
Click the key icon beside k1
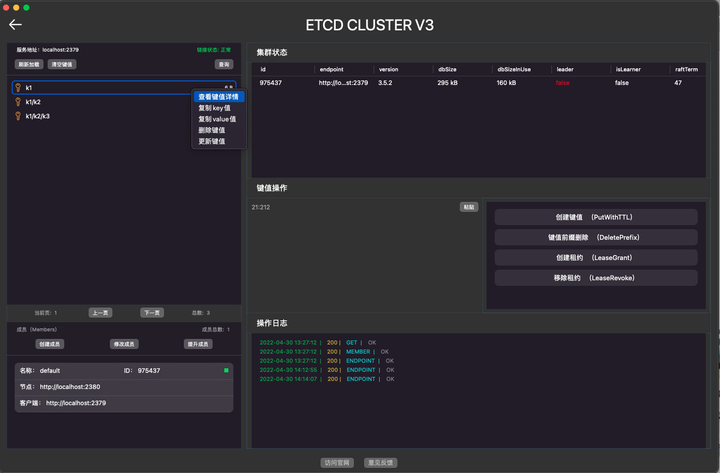(18, 87)
